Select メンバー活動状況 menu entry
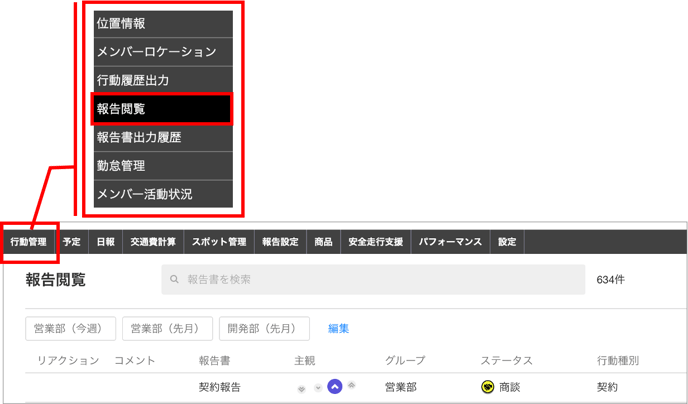 (163, 194)
